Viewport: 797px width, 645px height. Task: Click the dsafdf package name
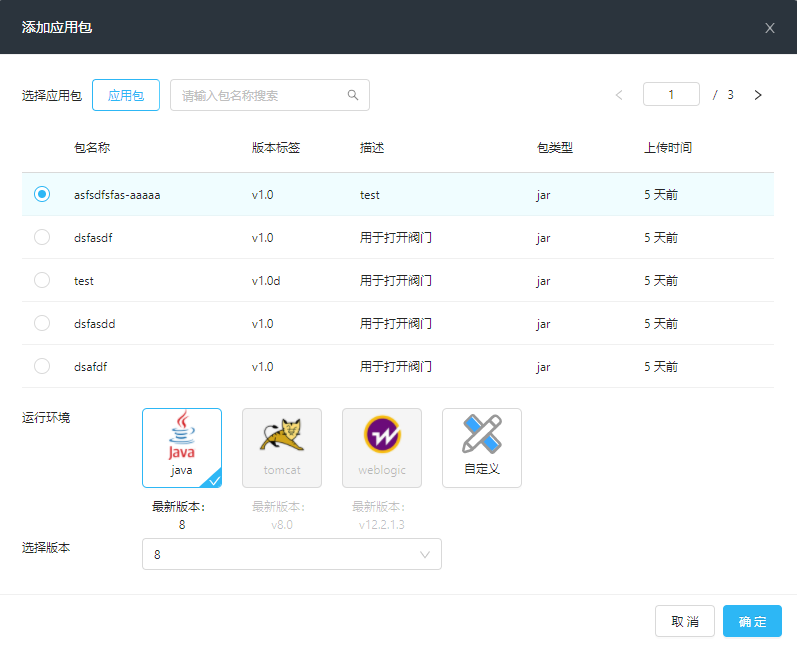[x=90, y=367]
